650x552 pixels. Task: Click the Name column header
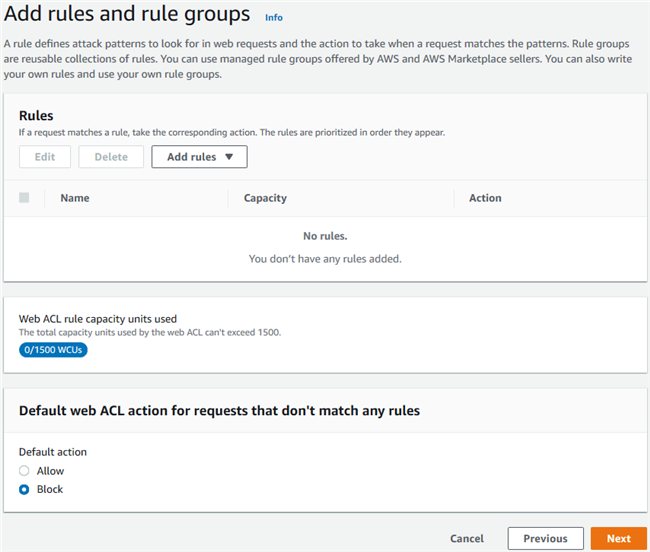75,198
